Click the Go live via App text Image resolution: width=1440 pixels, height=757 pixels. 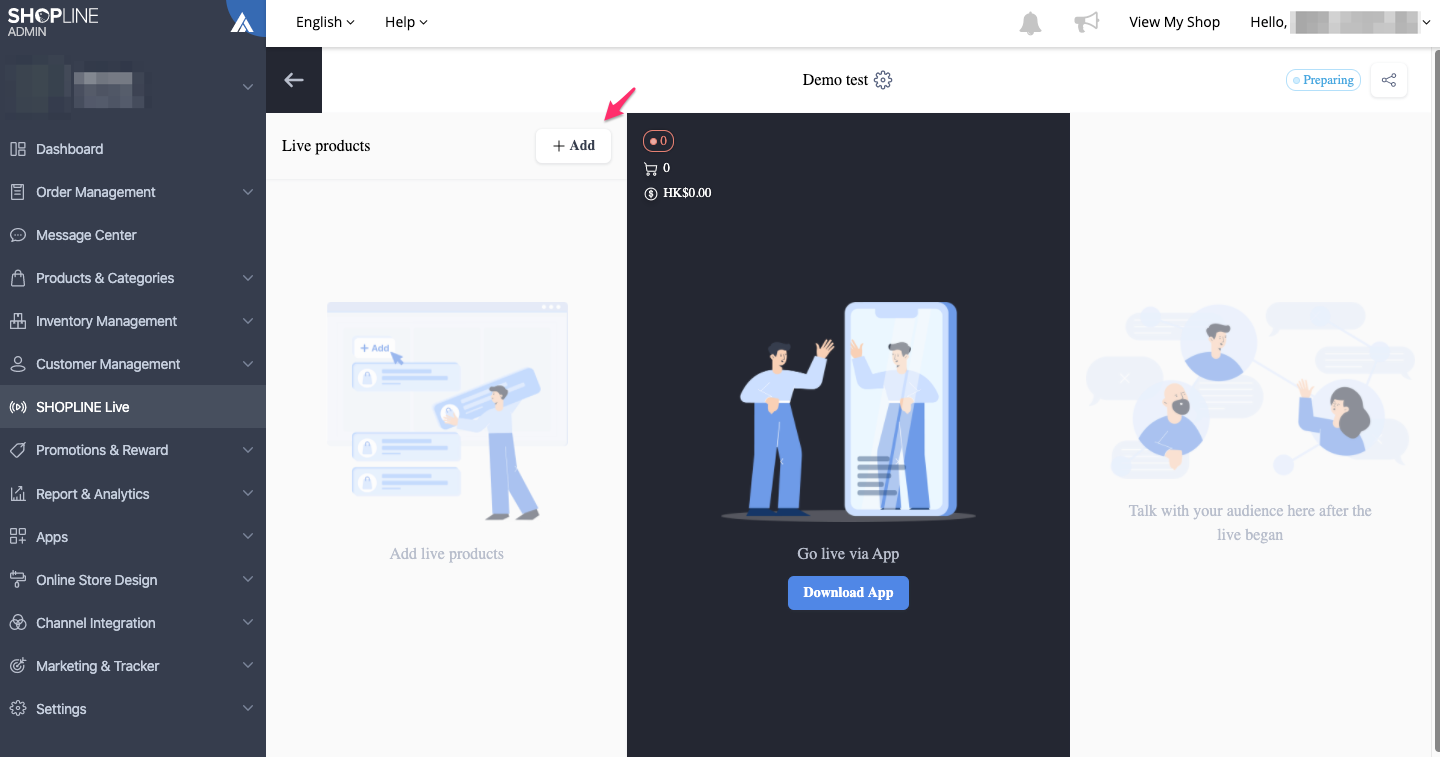click(848, 554)
